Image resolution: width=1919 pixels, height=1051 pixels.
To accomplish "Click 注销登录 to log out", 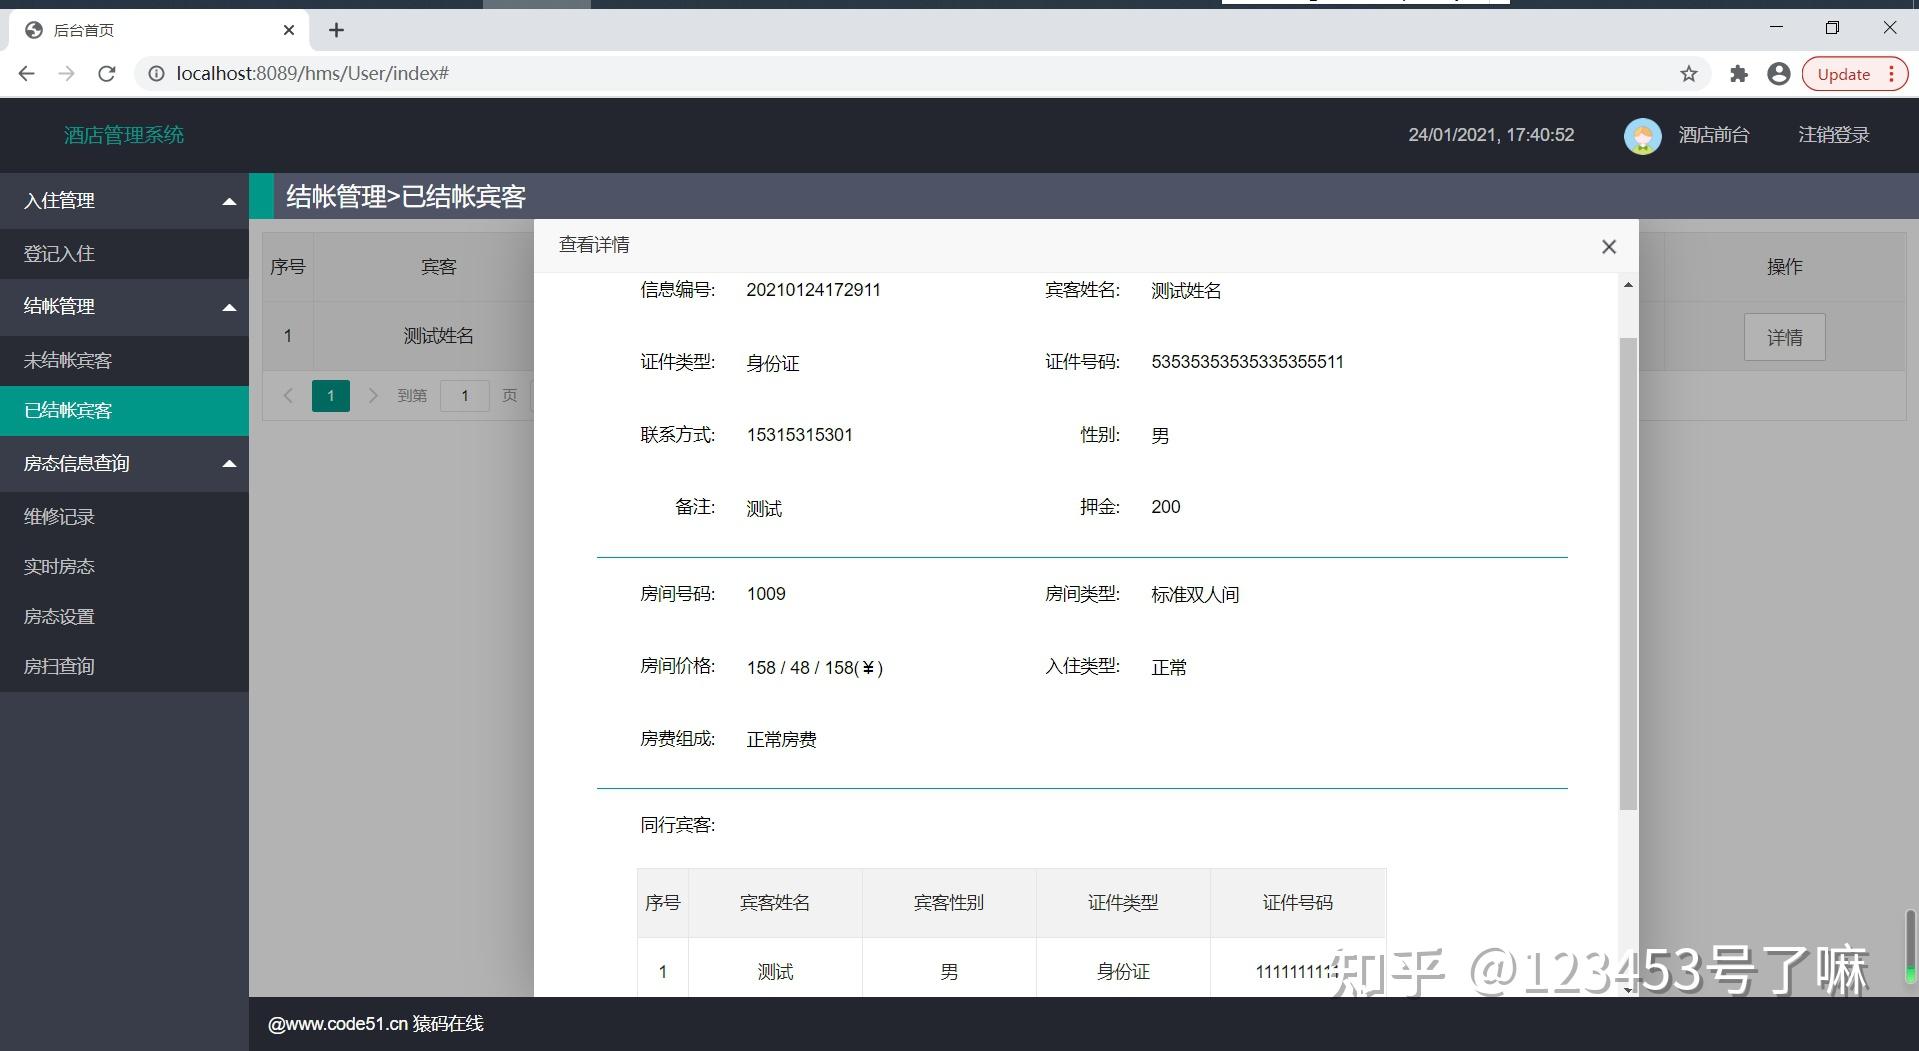I will [1833, 135].
